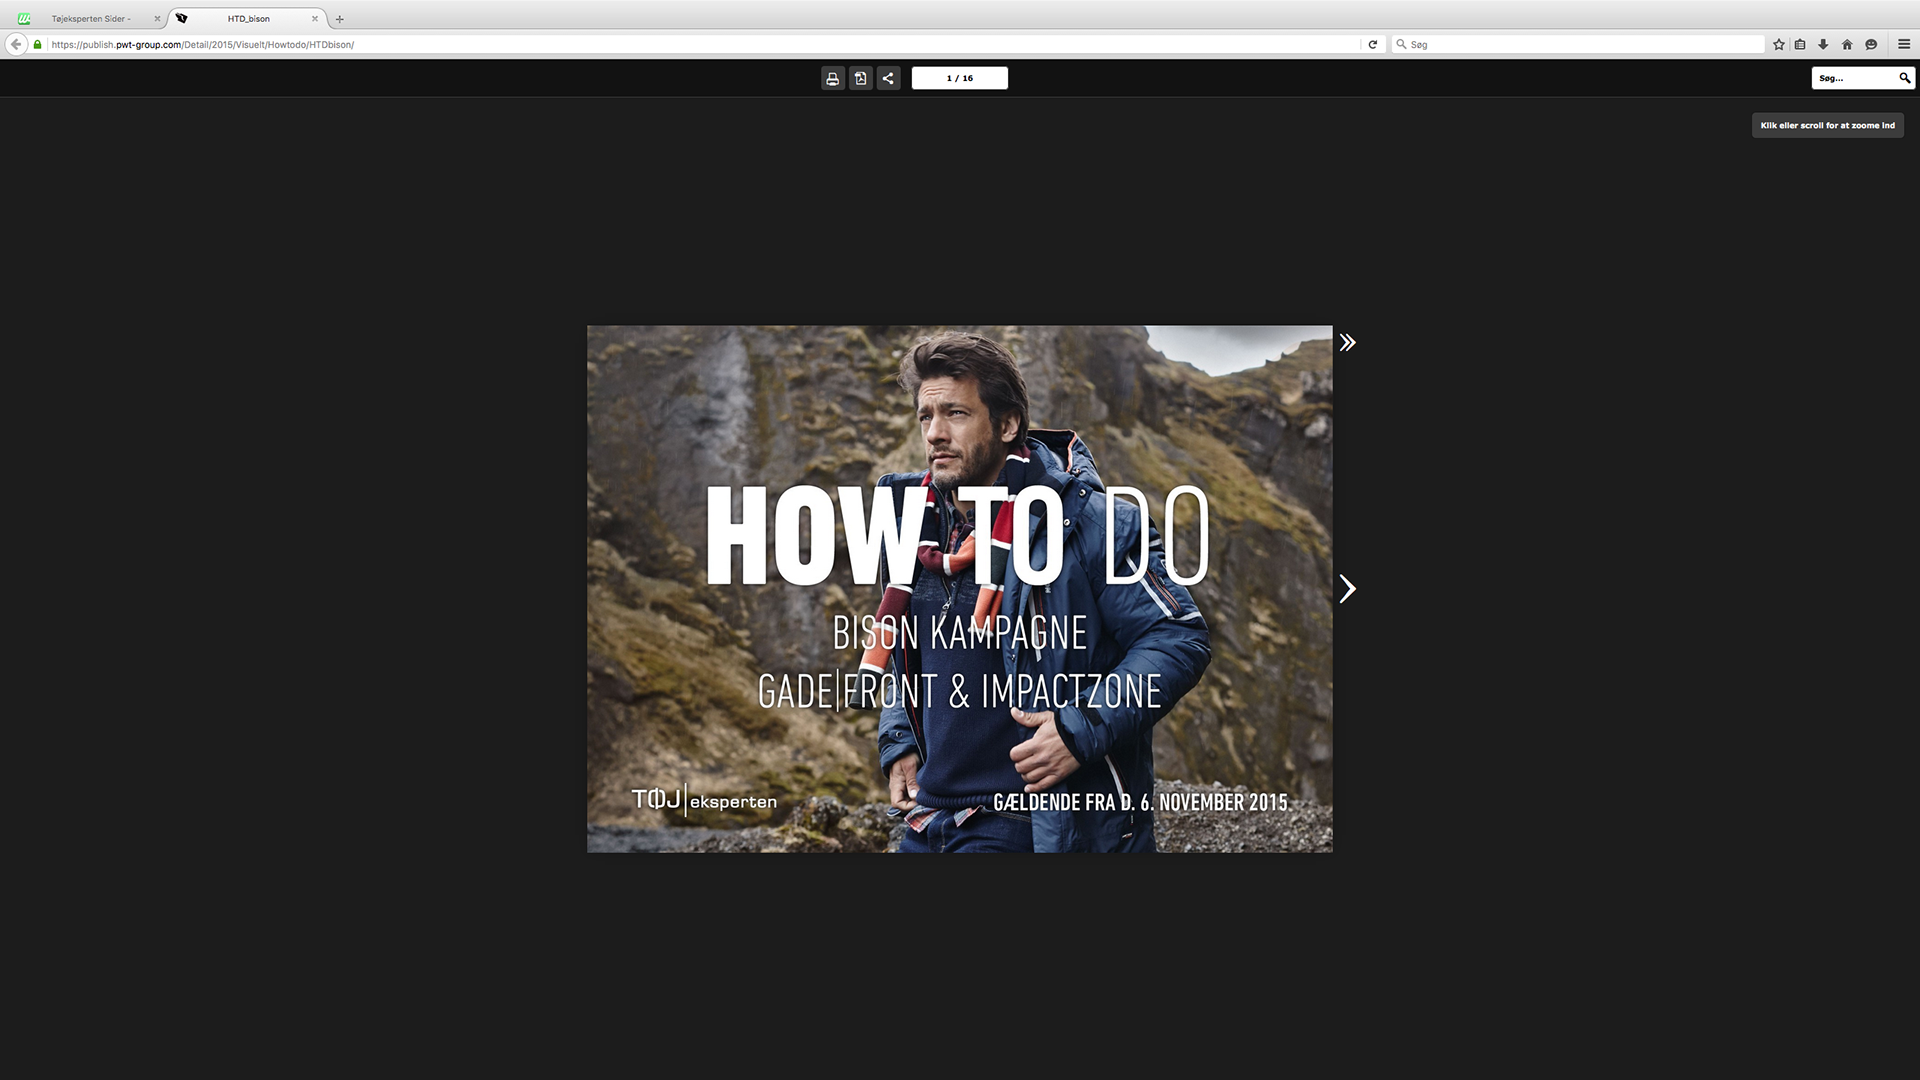
Task: Reload the page
Action: click(1372, 44)
